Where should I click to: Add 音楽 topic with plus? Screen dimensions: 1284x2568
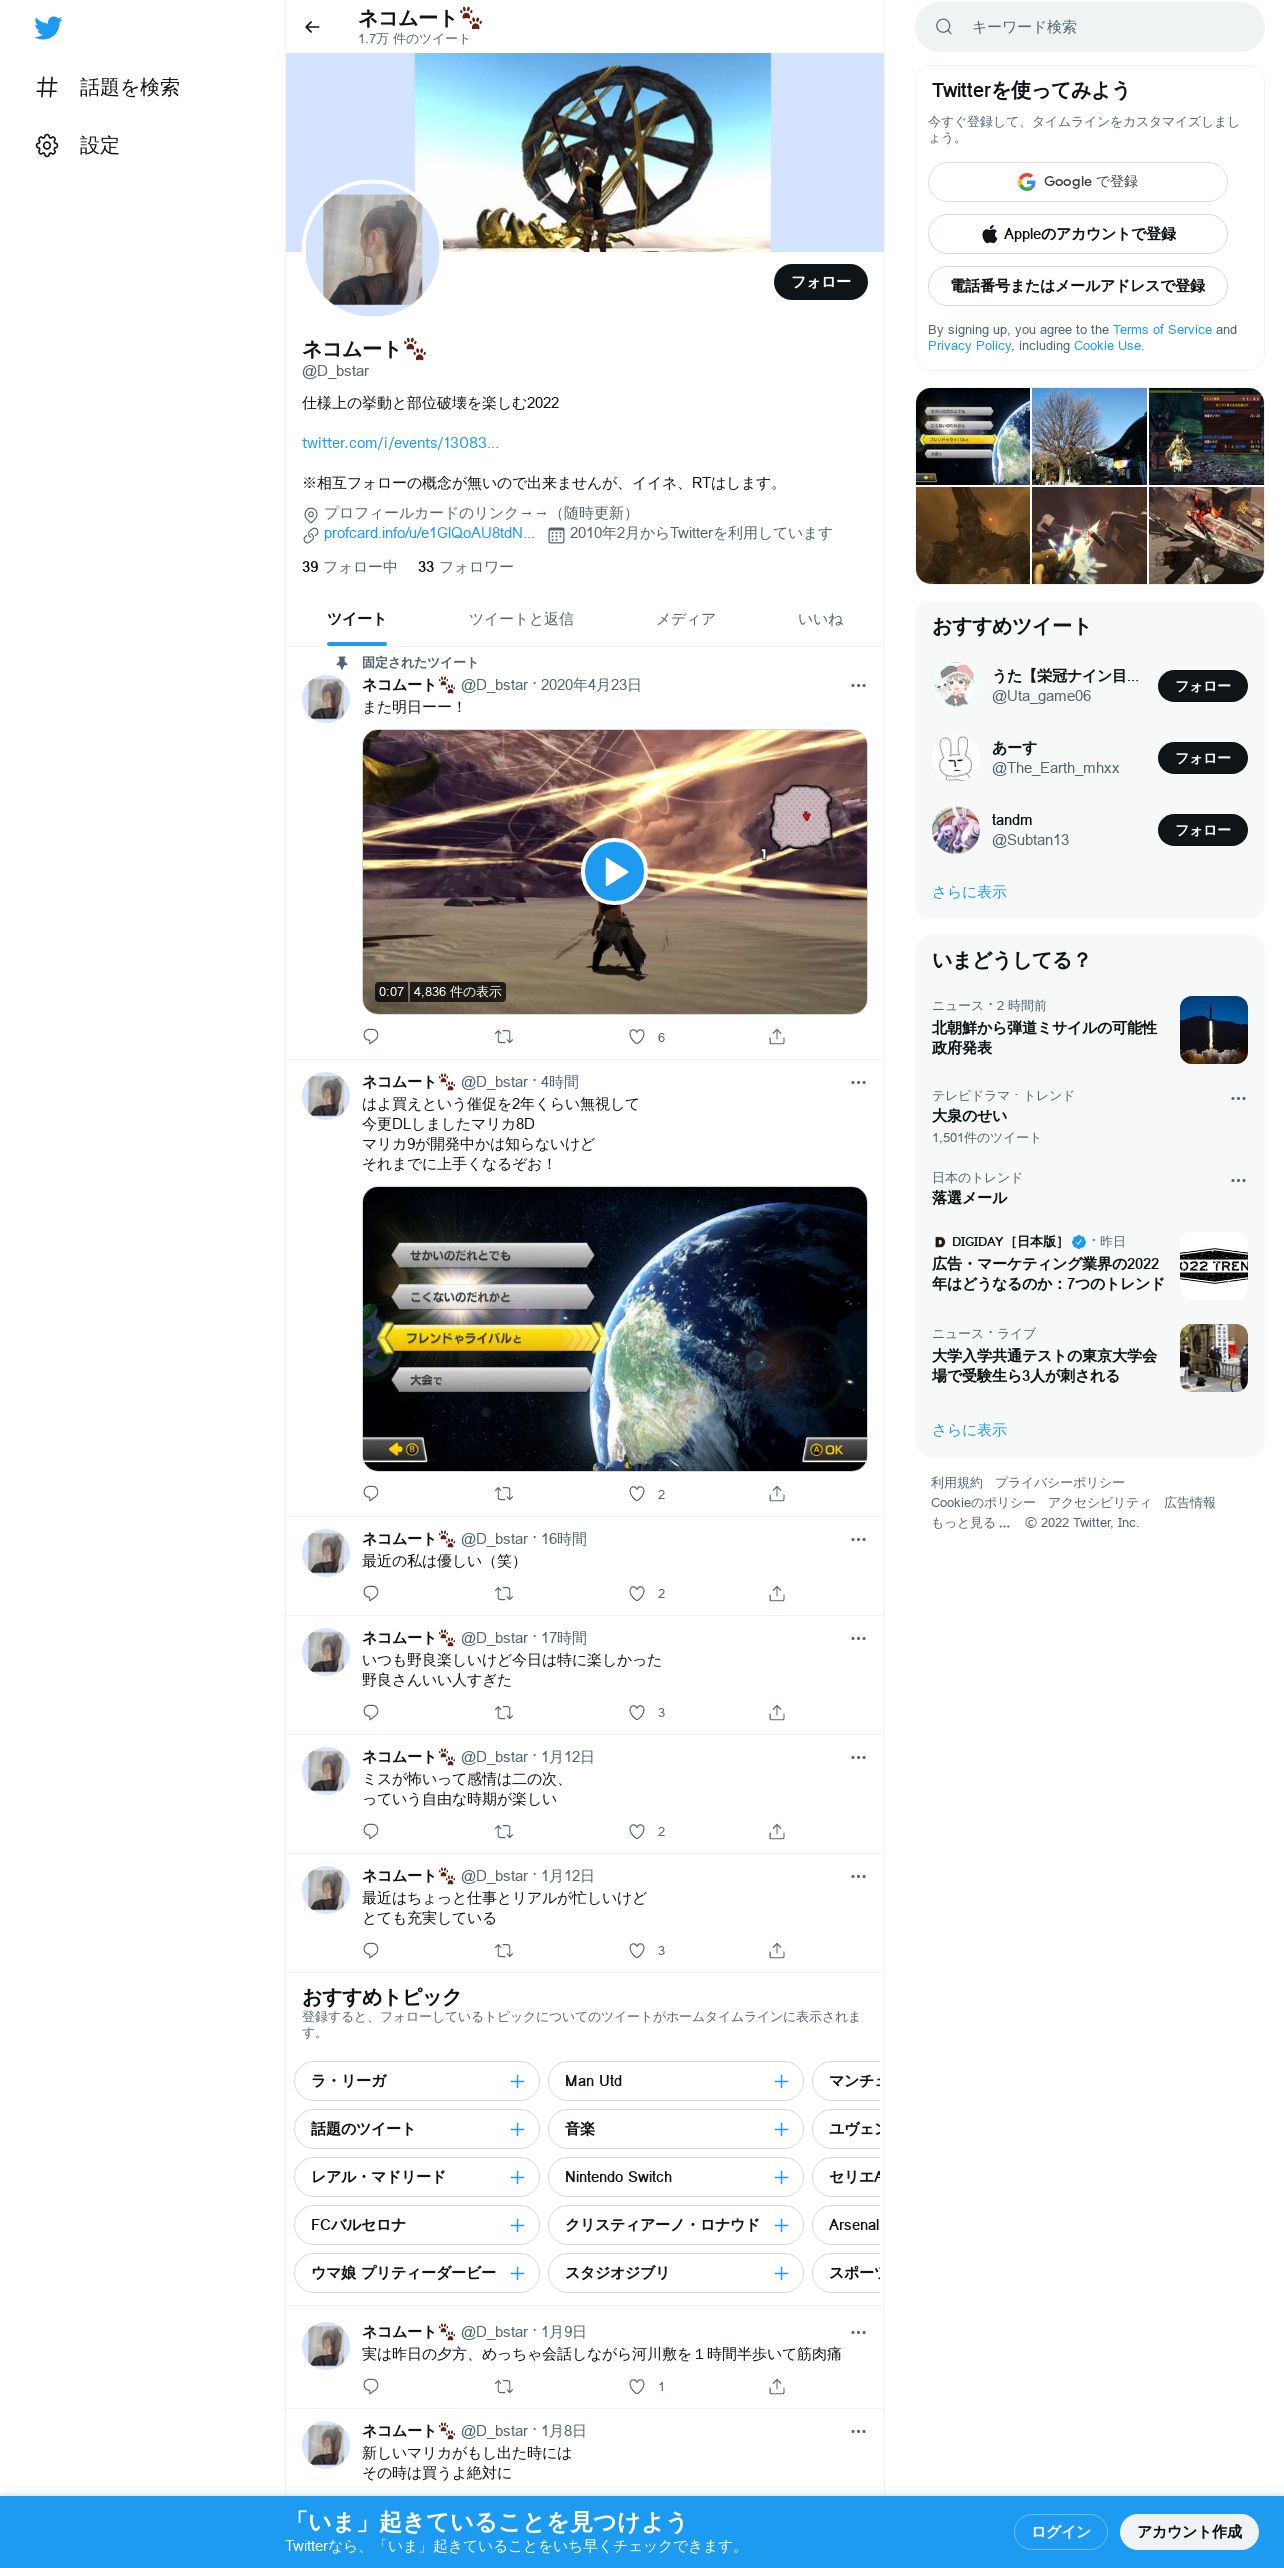[781, 2129]
